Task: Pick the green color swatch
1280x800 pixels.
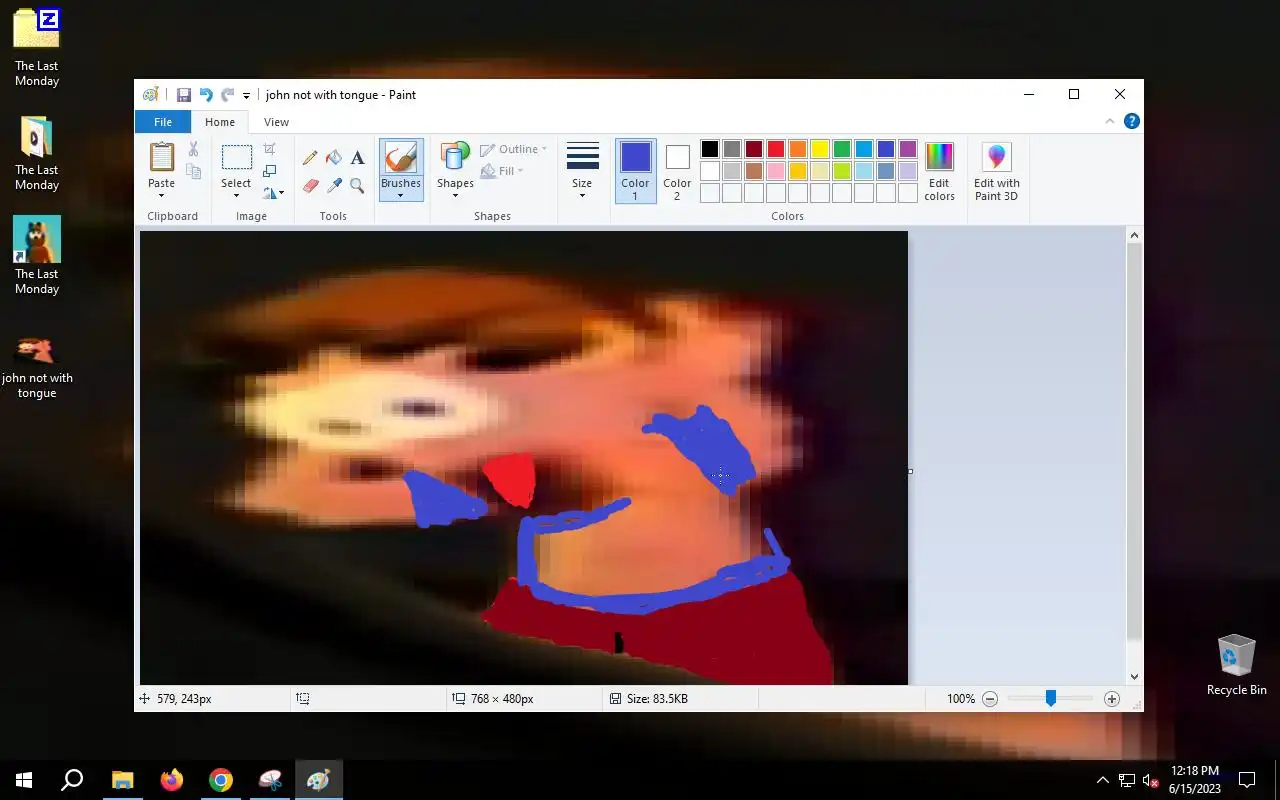Action: coord(842,149)
